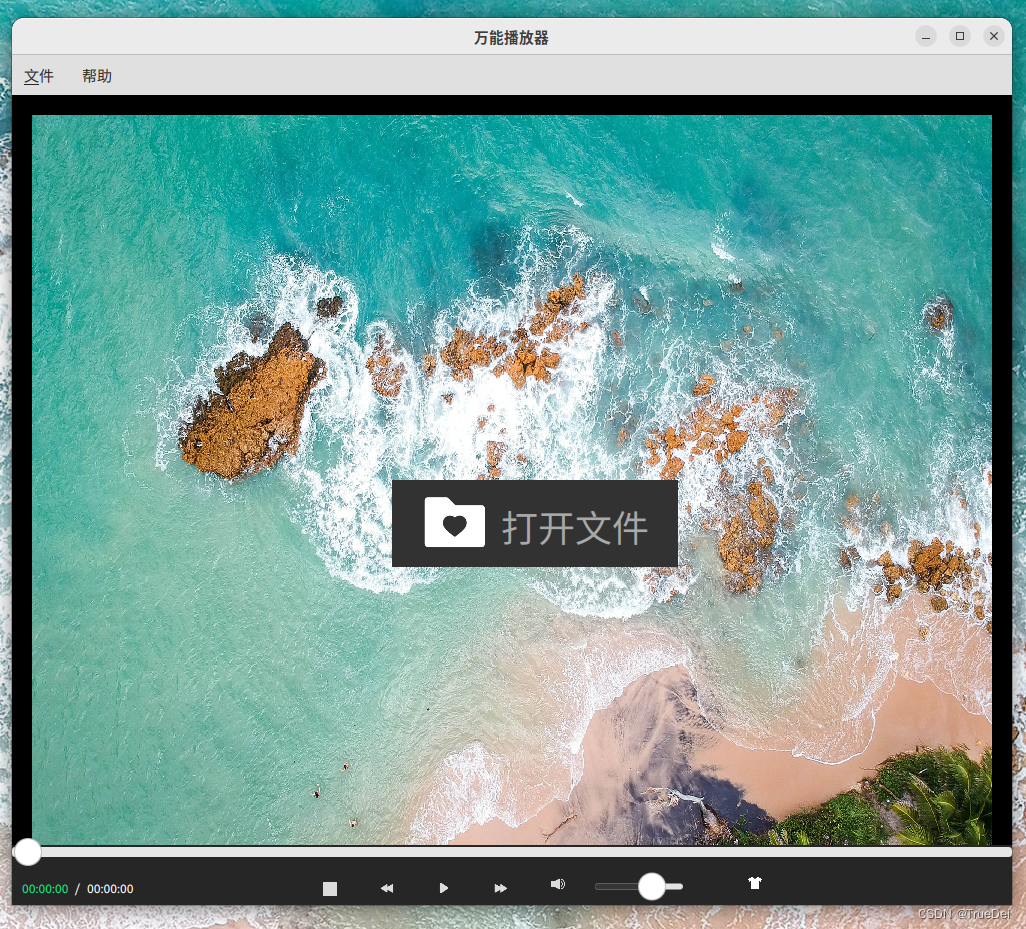Open the 文件 menu
Image resolution: width=1026 pixels, height=929 pixels.
click(x=38, y=76)
